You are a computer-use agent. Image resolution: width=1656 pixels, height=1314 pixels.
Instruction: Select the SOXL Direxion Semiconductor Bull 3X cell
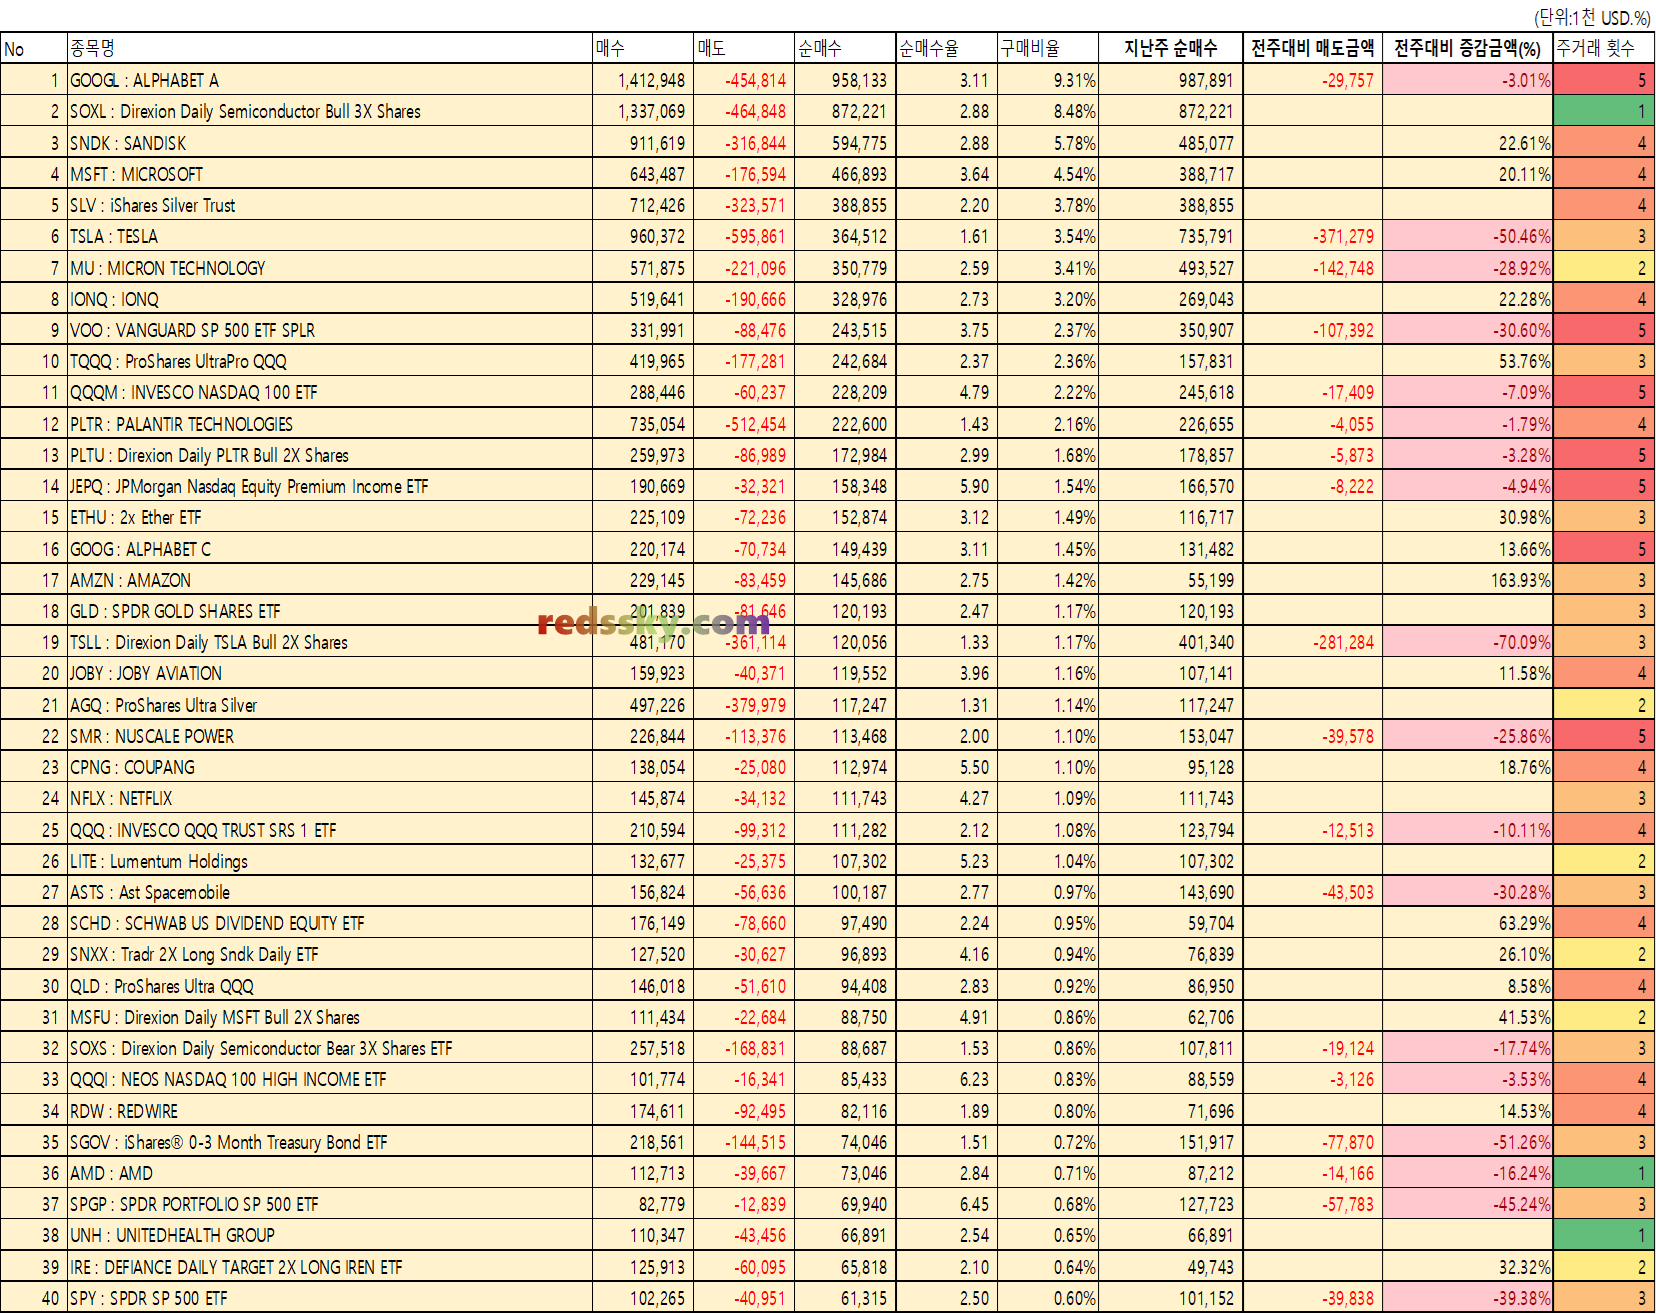pos(330,111)
